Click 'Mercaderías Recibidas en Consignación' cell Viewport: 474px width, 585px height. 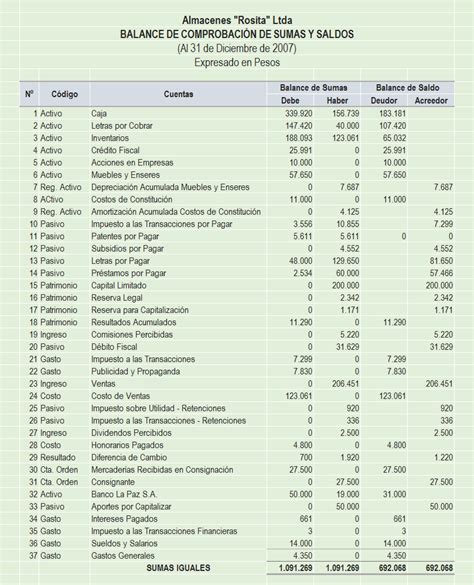pos(162,470)
